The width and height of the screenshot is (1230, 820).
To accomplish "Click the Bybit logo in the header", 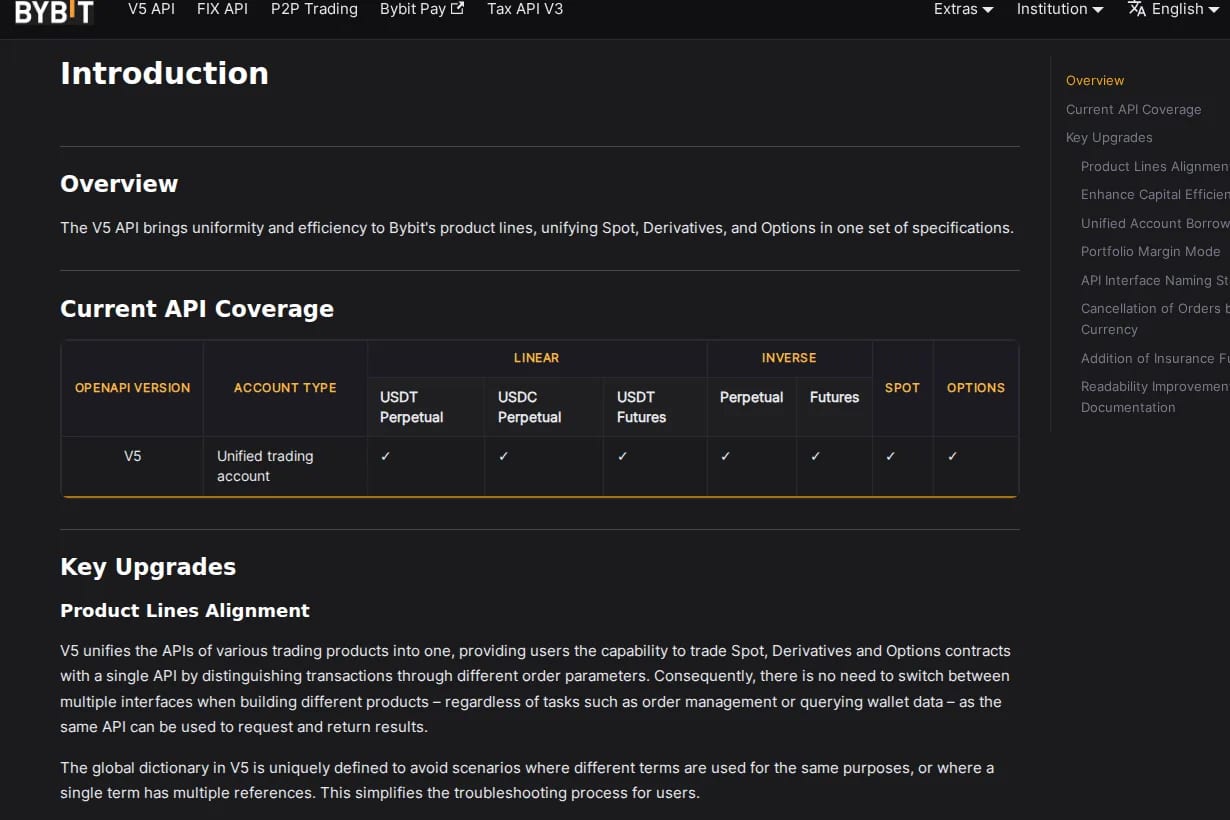I will pos(54,10).
